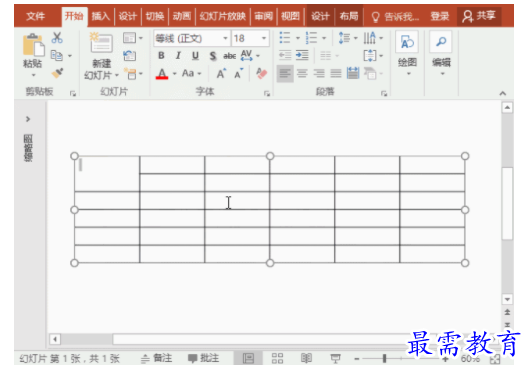529x375 pixels.
Task: Click the Text Direction icon
Action: click(x=369, y=38)
